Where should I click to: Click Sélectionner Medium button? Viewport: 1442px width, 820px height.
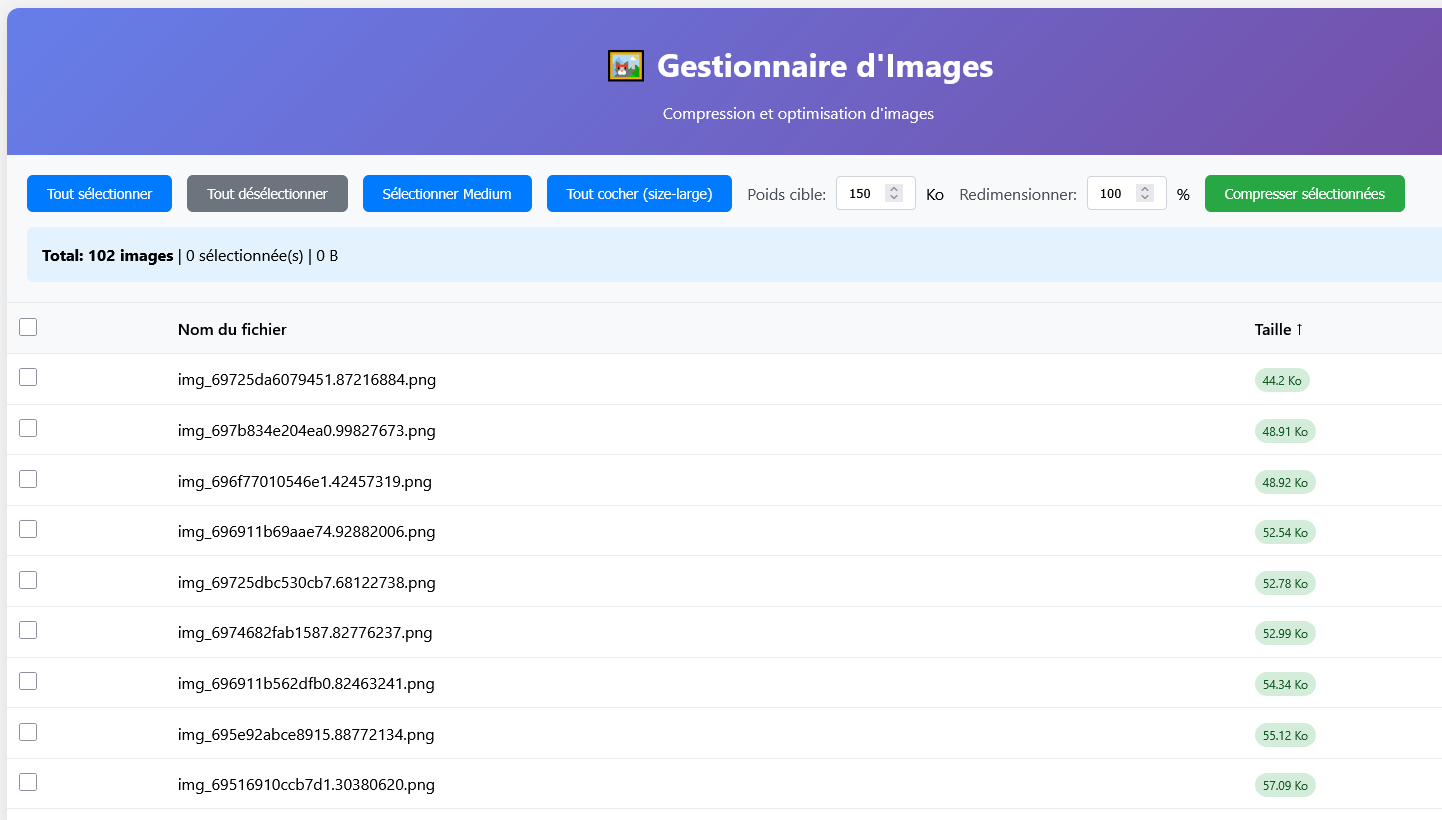(447, 194)
